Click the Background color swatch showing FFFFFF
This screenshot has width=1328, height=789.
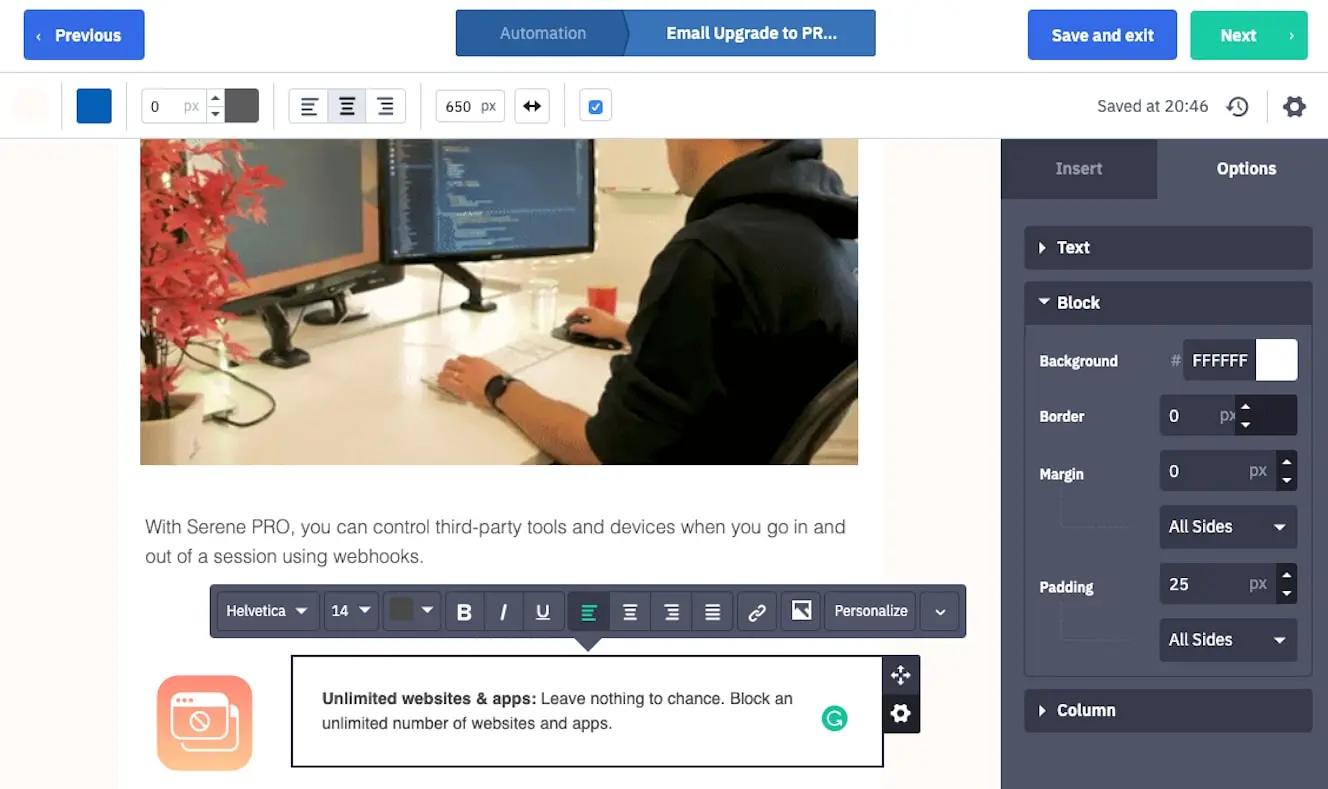tap(1277, 360)
